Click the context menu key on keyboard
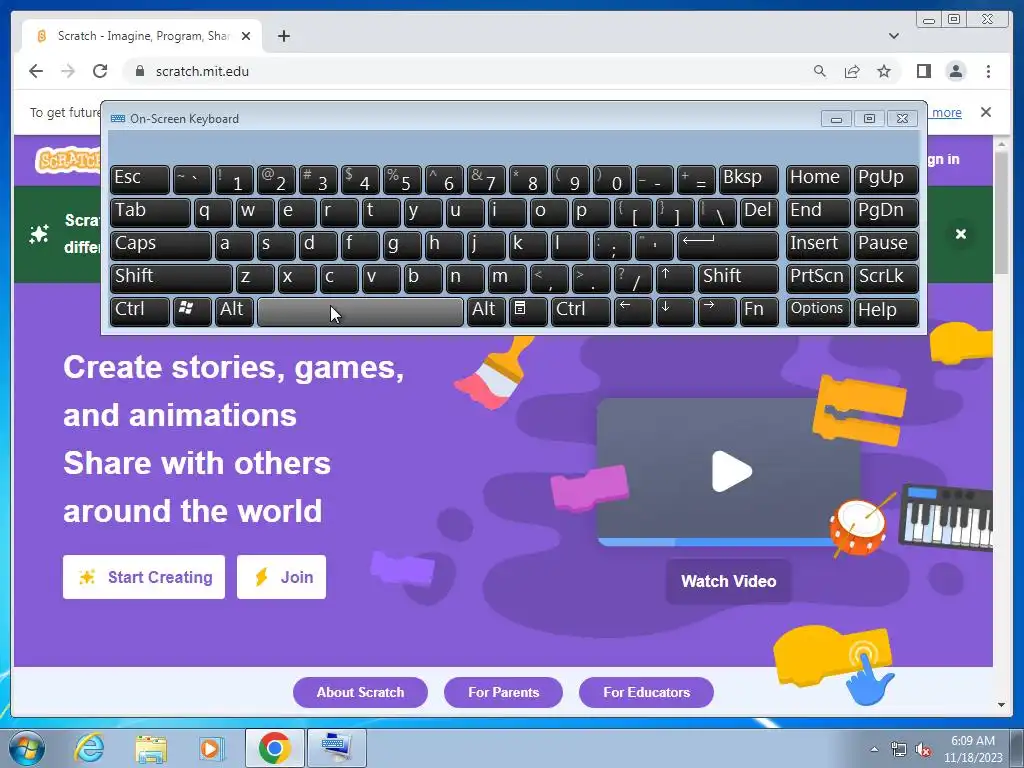The height and width of the screenshot is (768, 1024). 528,311
